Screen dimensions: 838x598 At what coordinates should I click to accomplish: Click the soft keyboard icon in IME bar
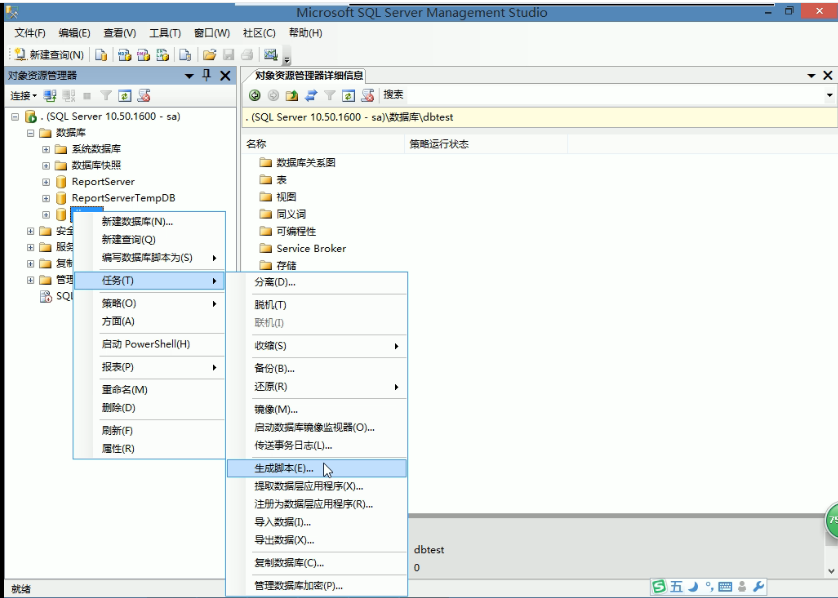725,587
